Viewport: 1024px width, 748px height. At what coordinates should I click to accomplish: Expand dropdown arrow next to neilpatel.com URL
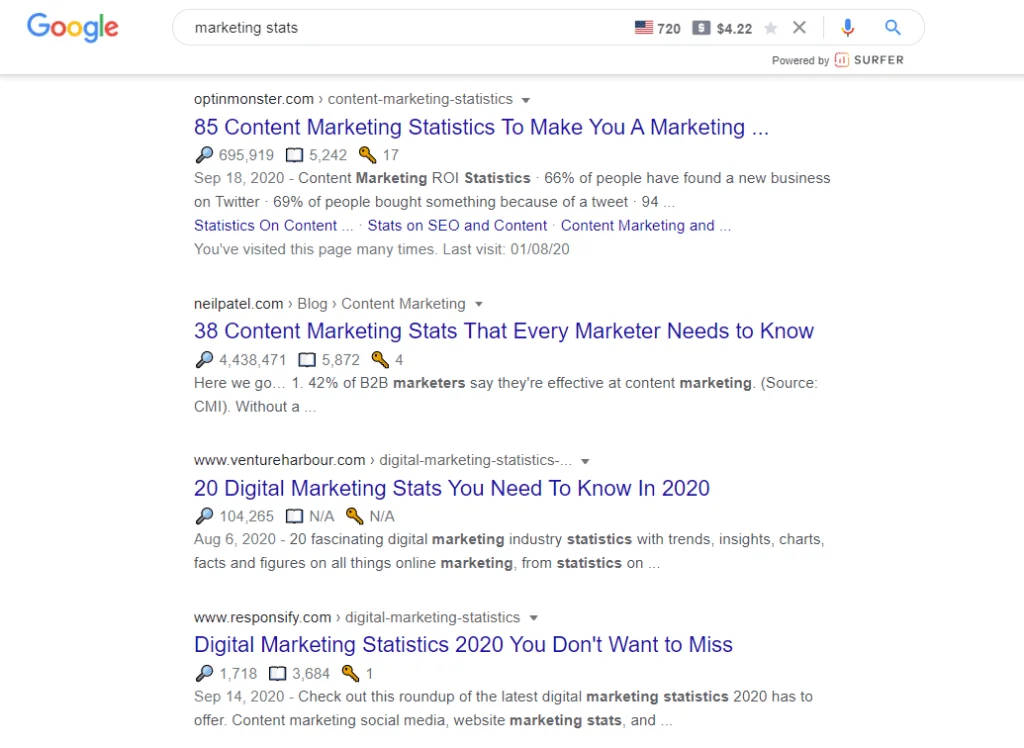click(479, 304)
